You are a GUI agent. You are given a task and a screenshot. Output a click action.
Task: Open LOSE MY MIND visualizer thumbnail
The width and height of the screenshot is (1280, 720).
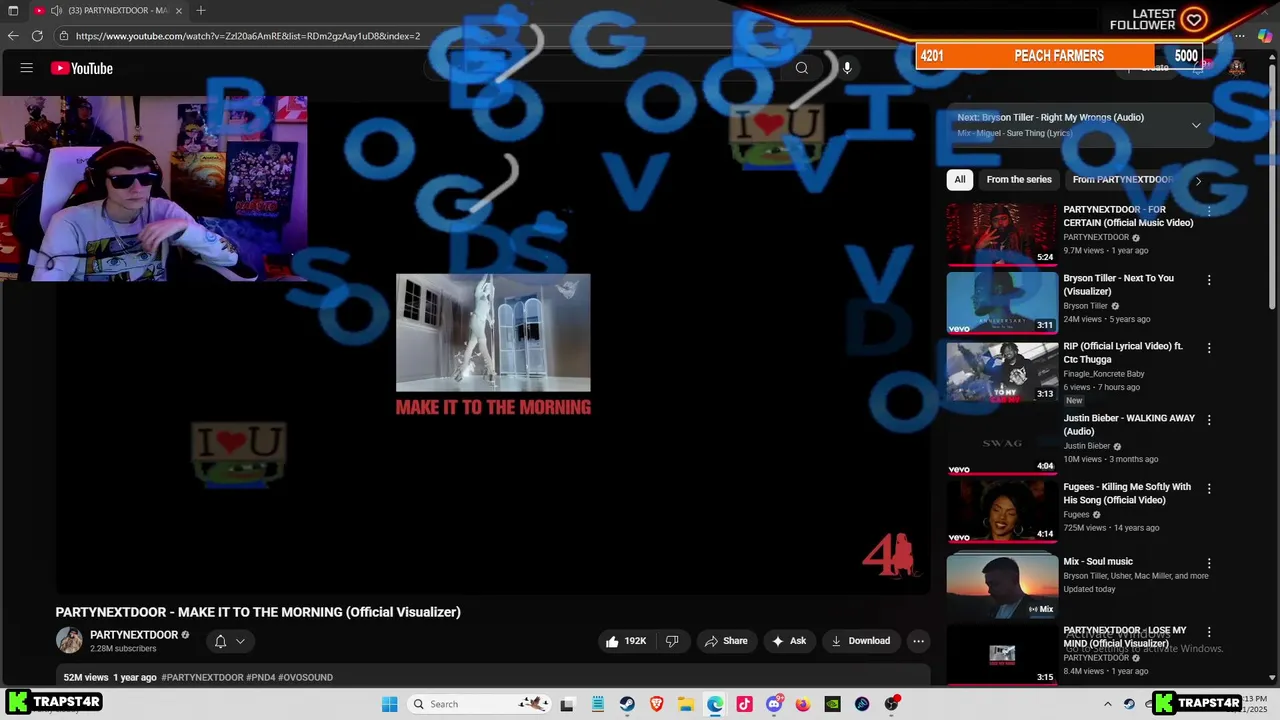click(1002, 654)
